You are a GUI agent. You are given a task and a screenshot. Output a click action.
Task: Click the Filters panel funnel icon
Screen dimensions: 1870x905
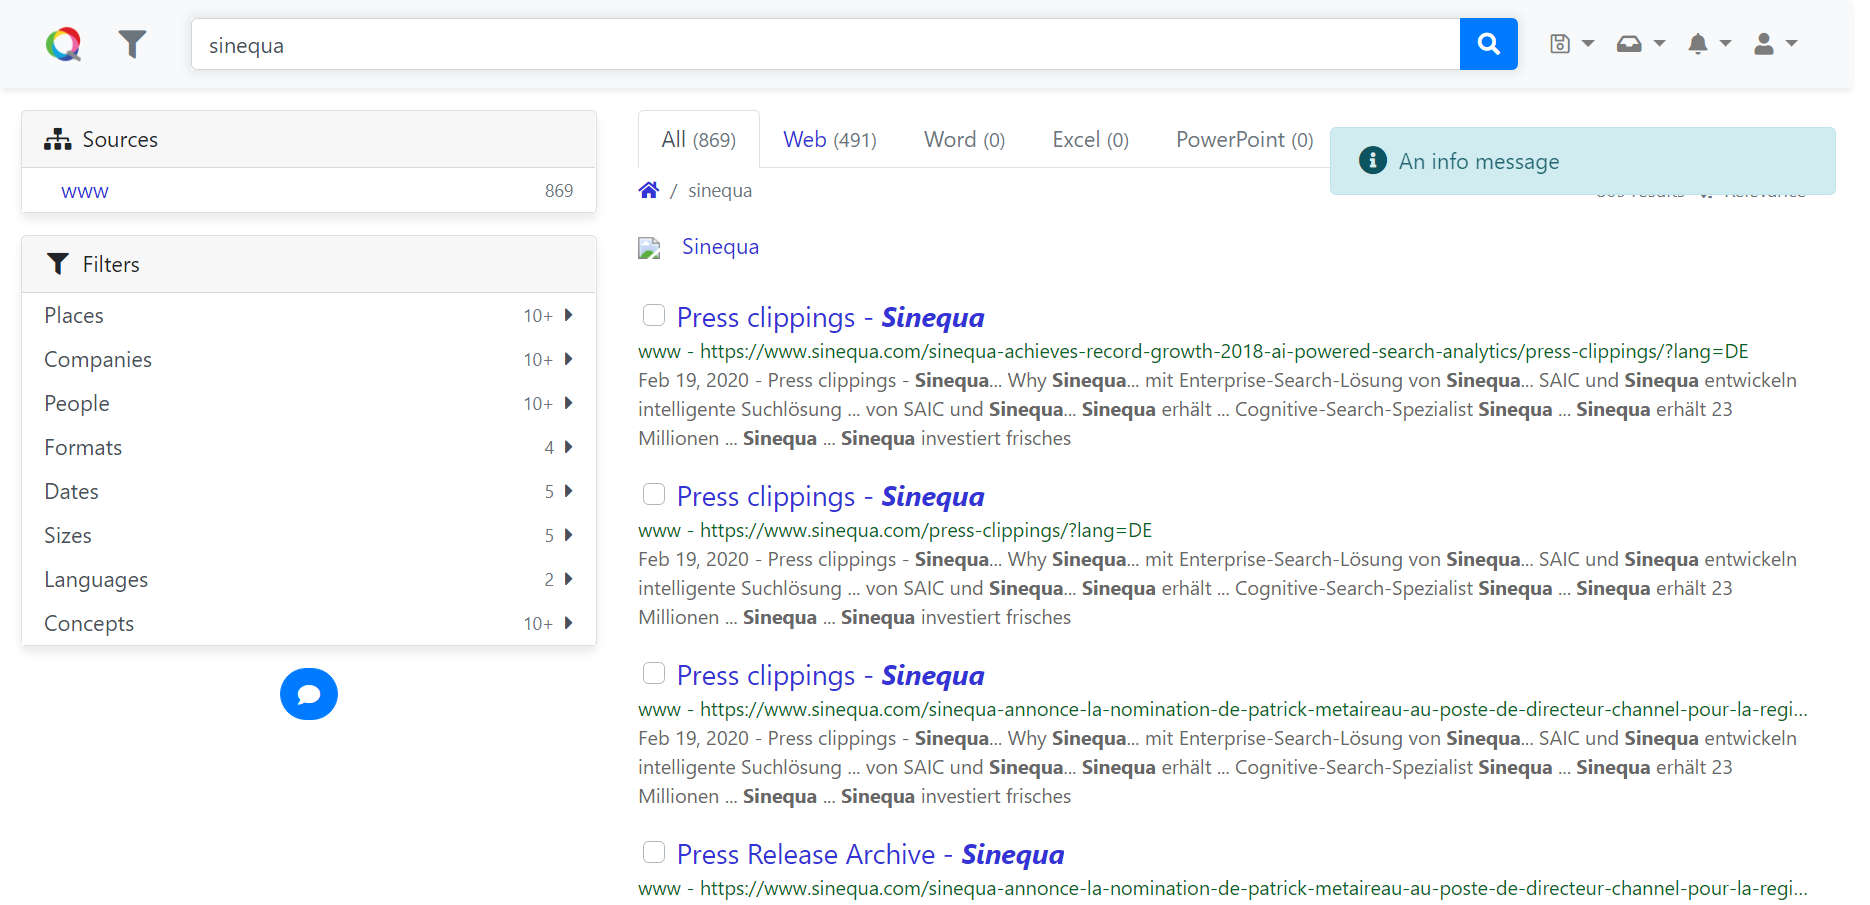(58, 264)
